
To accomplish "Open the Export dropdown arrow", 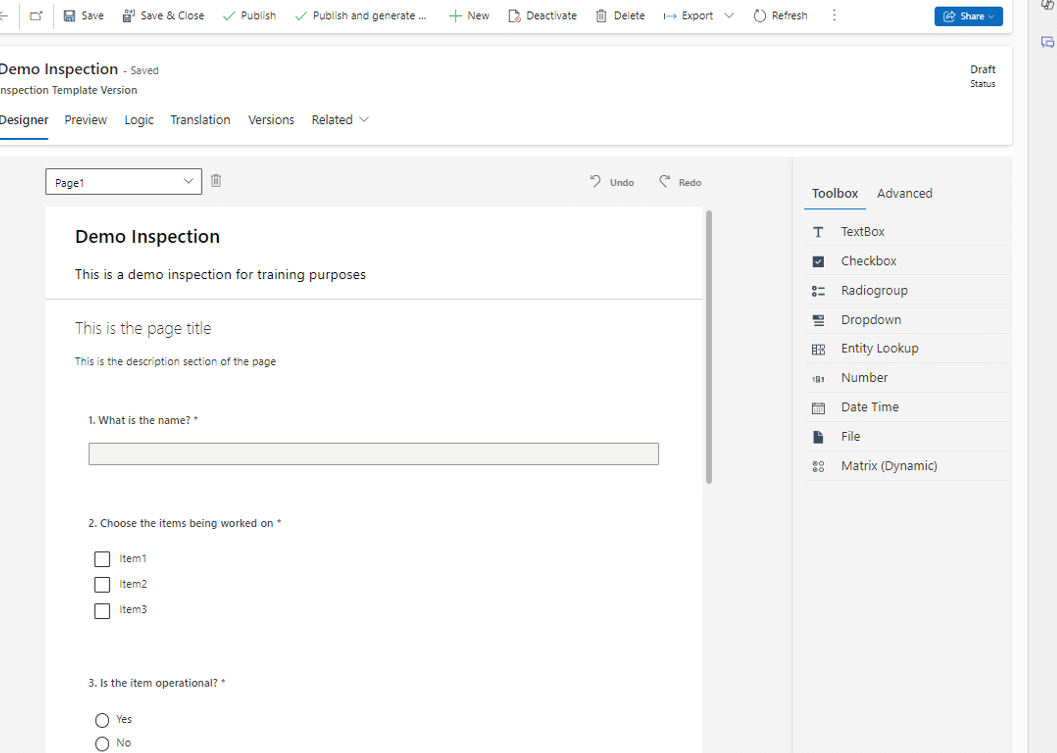I will click(x=728, y=16).
